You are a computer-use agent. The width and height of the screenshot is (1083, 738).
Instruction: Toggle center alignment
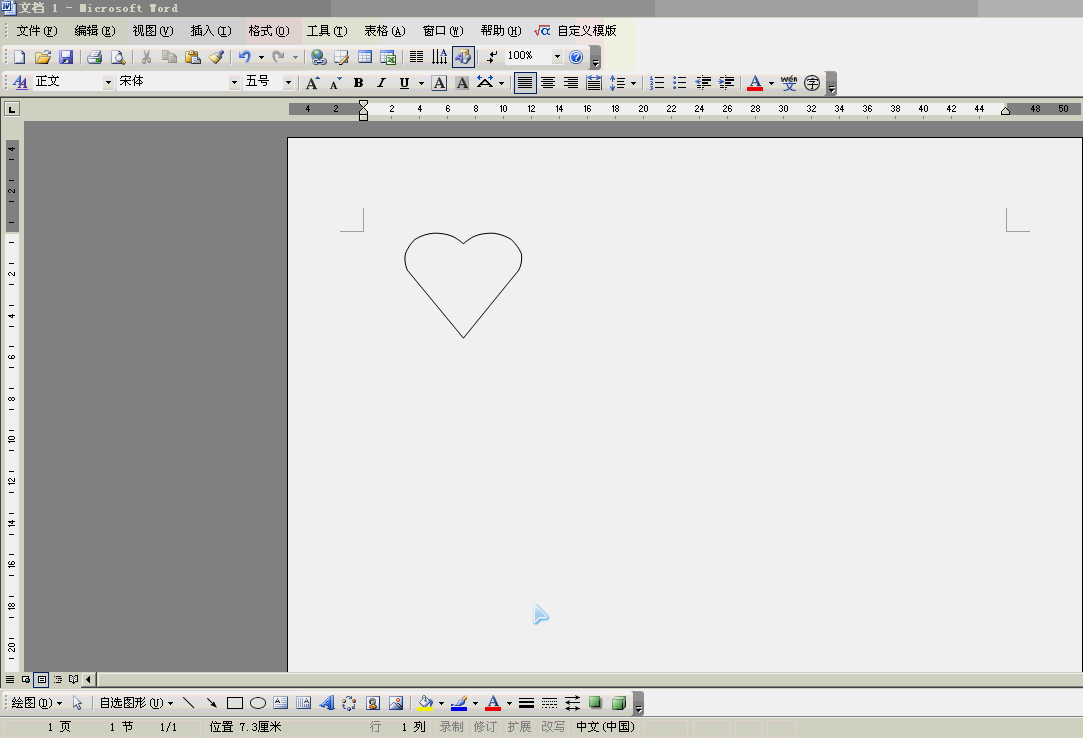pyautogui.click(x=548, y=83)
